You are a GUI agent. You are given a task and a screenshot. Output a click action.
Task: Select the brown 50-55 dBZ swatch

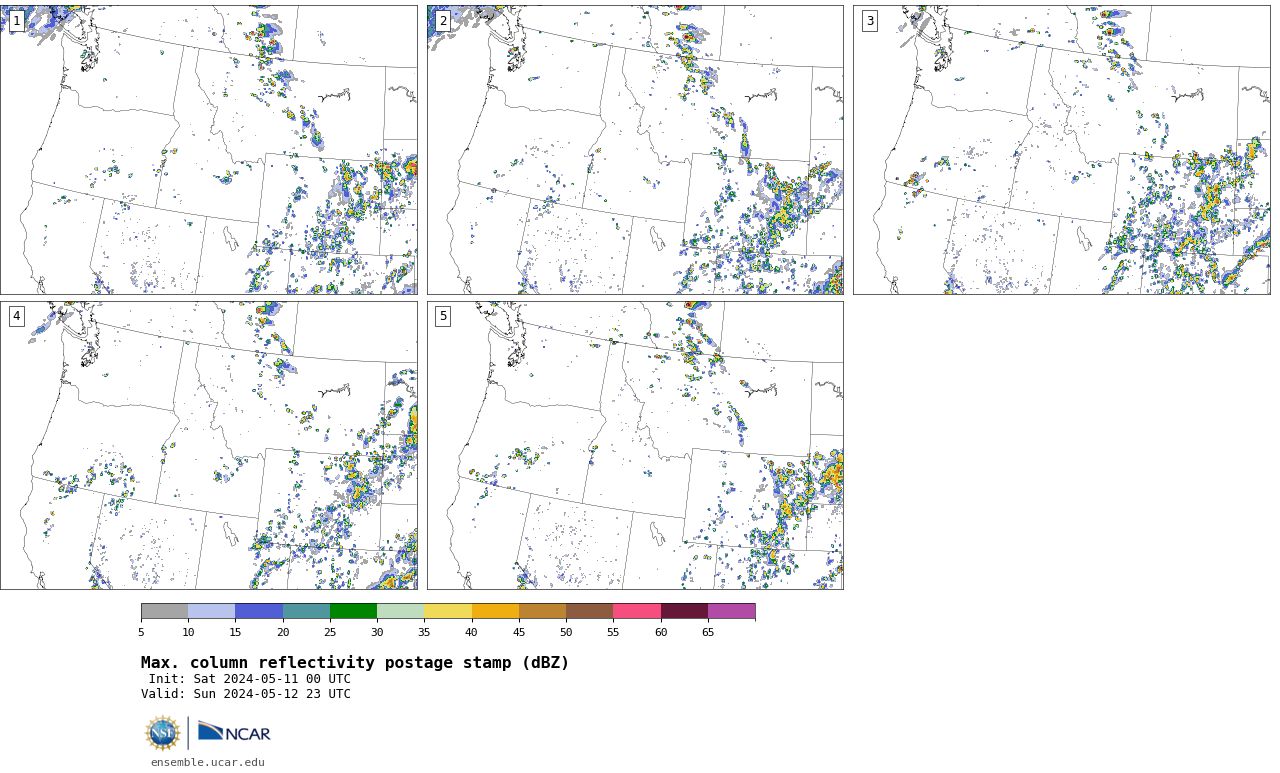(589, 611)
